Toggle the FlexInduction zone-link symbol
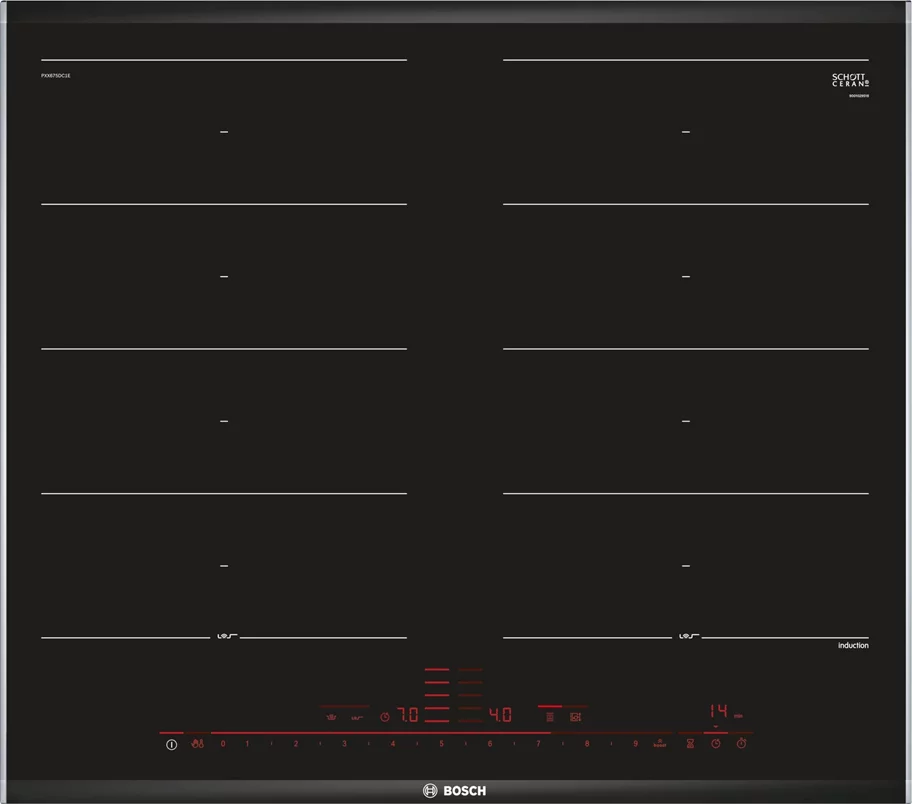This screenshot has width=912, height=804. point(549,717)
